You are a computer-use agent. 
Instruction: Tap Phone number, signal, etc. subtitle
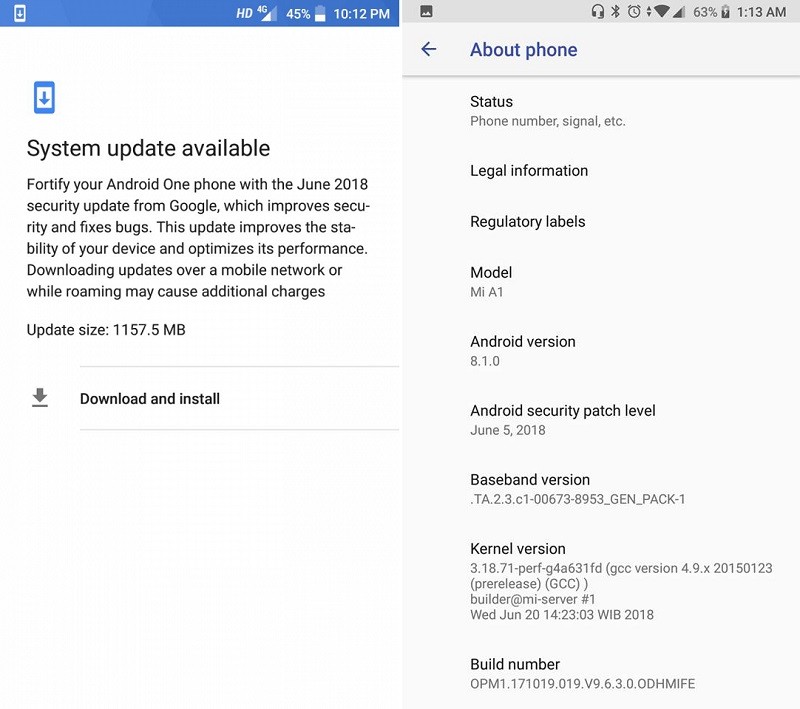547,121
